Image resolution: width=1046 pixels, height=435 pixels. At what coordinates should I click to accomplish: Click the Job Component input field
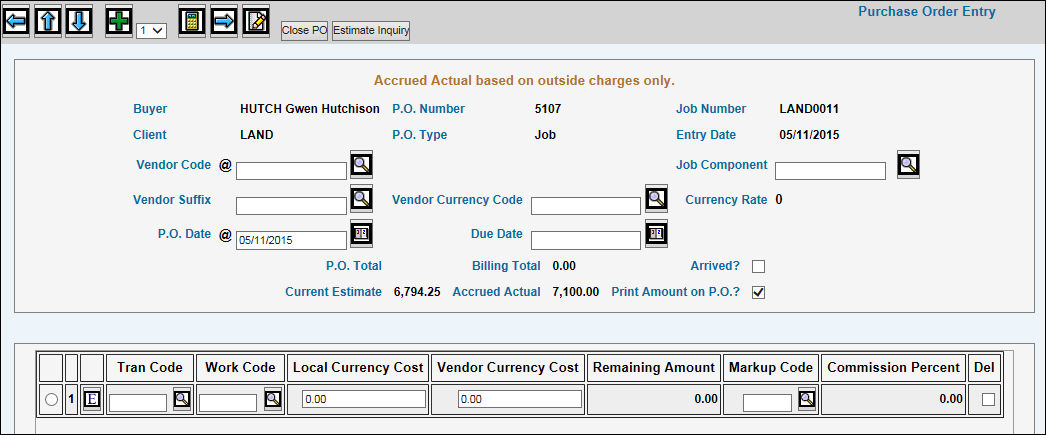coord(831,171)
